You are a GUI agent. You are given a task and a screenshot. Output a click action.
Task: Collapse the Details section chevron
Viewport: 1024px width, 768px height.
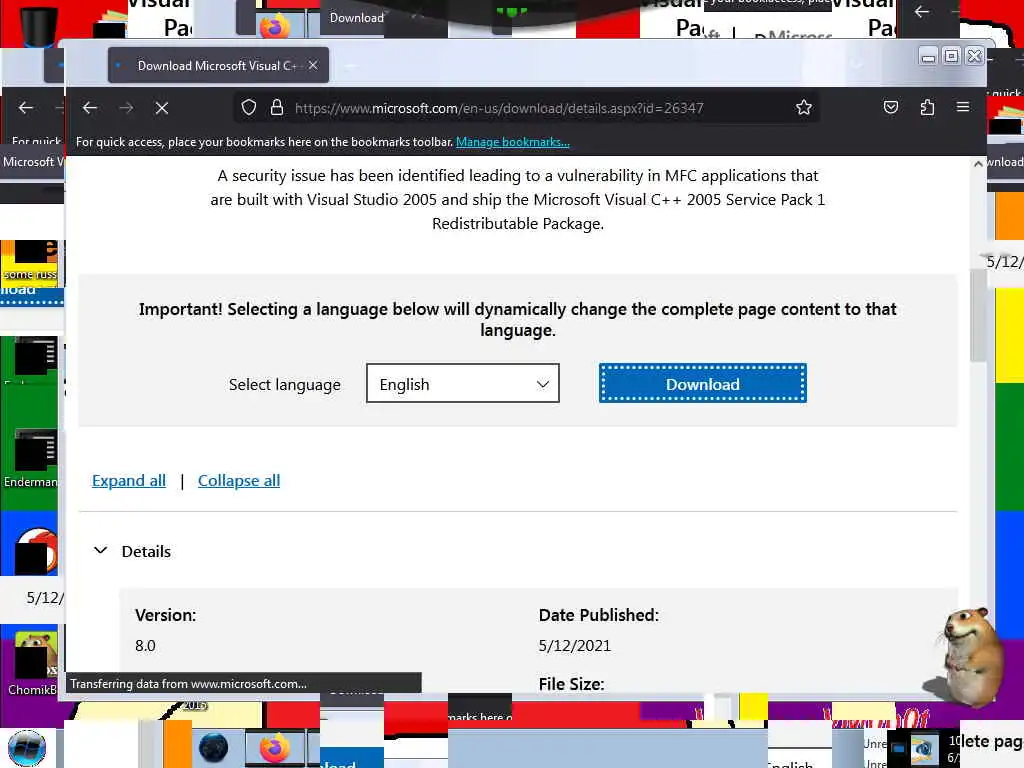[101, 551]
